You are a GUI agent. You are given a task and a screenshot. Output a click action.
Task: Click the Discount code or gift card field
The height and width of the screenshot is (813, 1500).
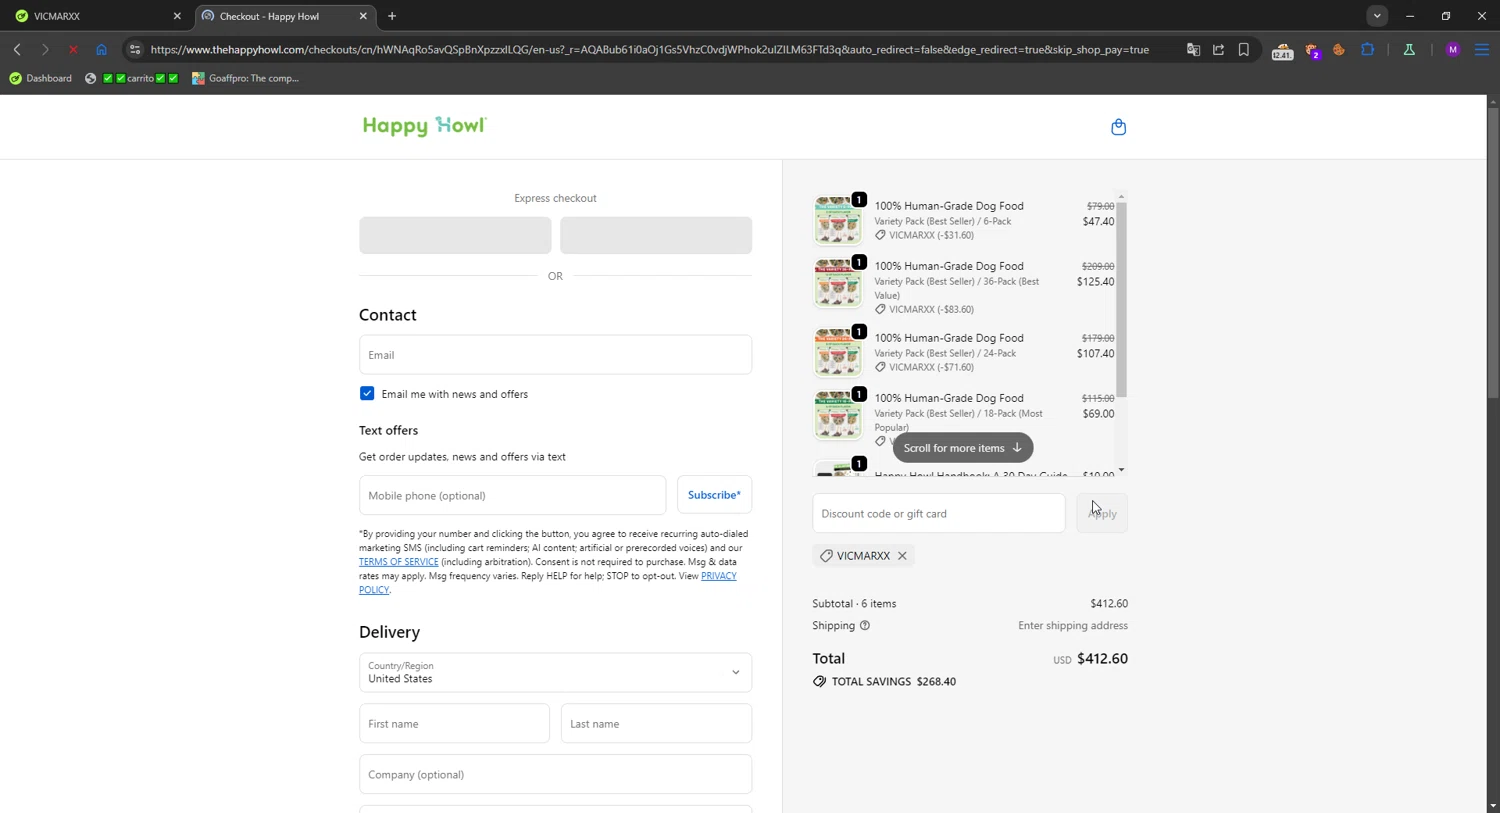tap(939, 513)
